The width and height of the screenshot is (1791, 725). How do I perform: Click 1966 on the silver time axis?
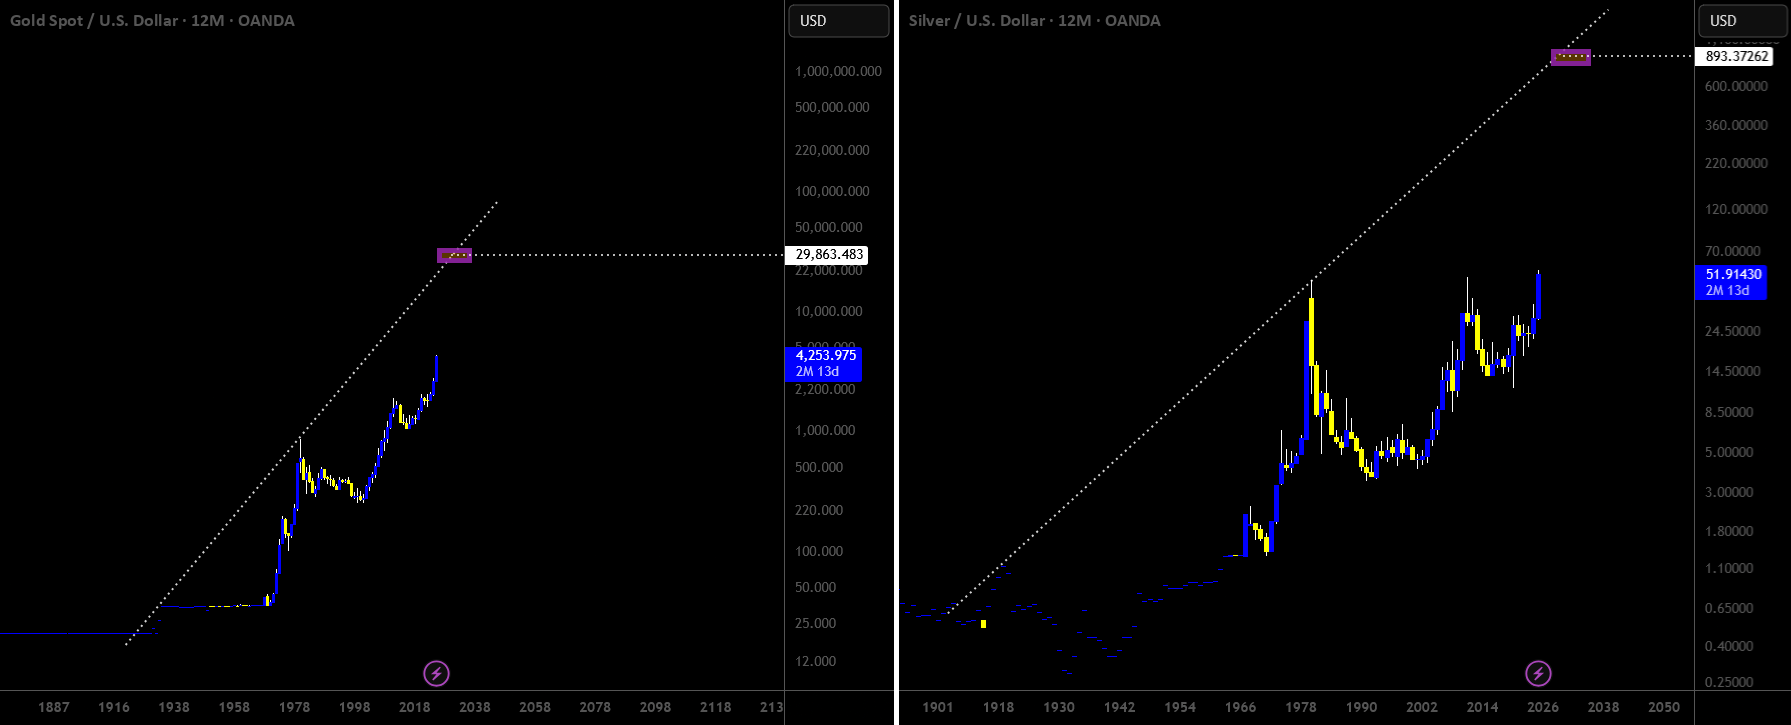pos(1240,707)
